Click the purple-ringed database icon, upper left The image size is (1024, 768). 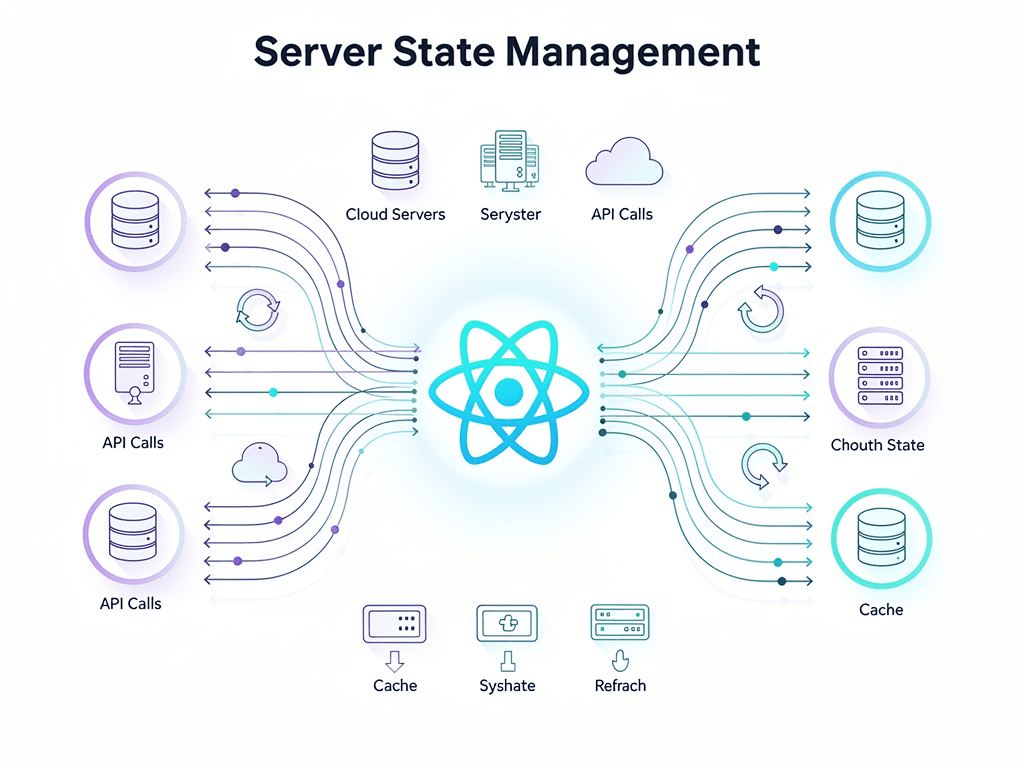coord(135,220)
